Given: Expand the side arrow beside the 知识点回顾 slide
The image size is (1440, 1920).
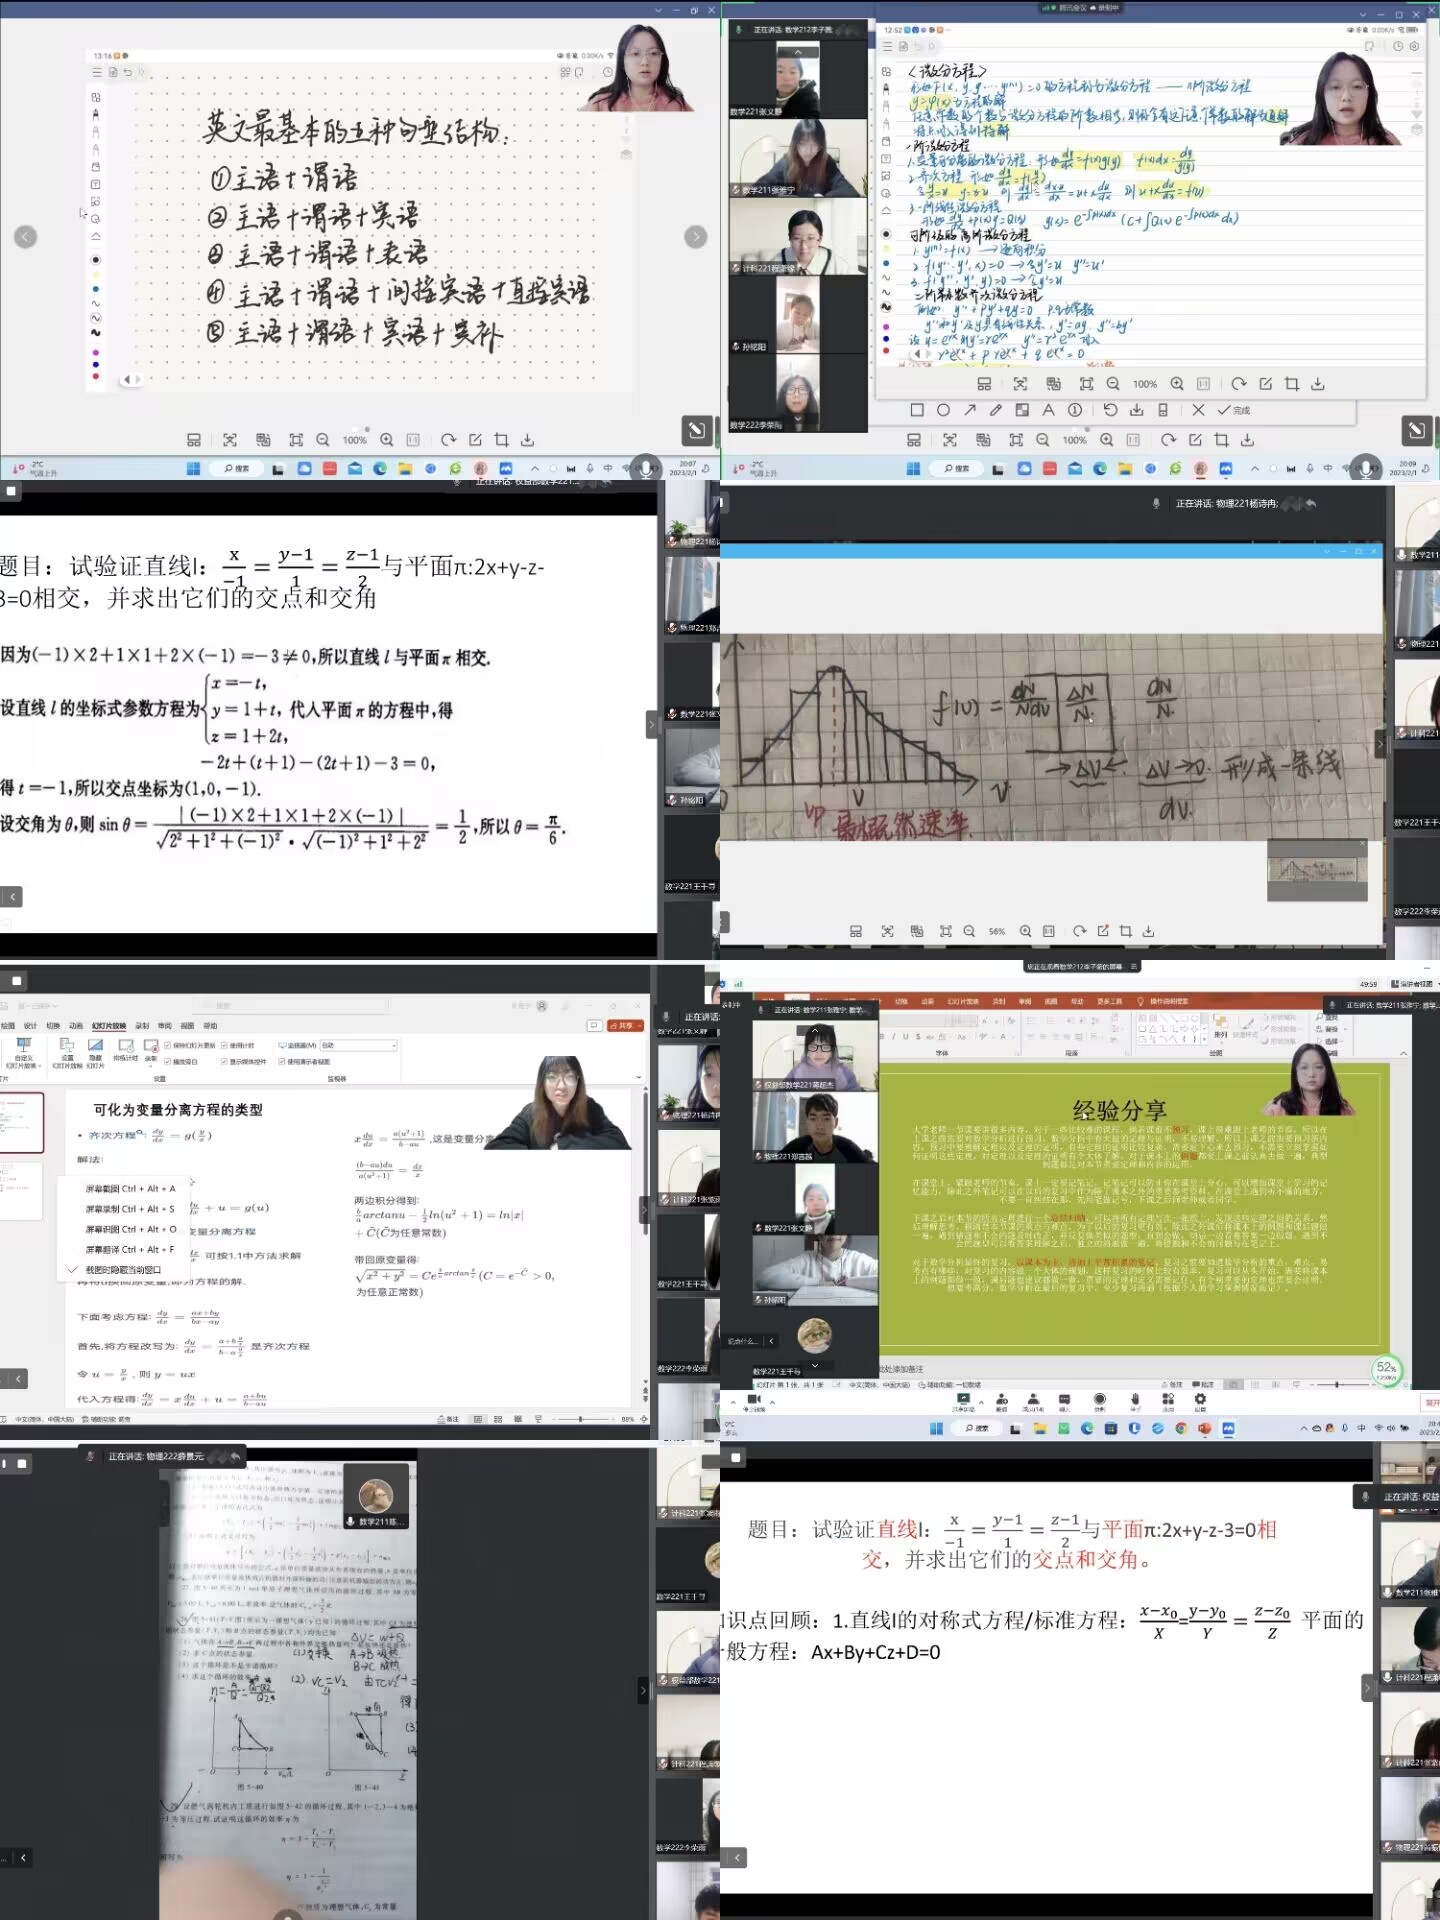Looking at the screenshot, I should [x=1367, y=1688].
